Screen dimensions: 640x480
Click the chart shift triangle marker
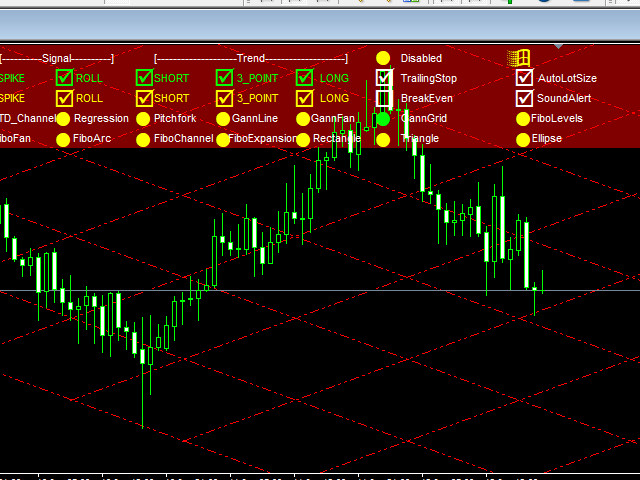point(558,47)
